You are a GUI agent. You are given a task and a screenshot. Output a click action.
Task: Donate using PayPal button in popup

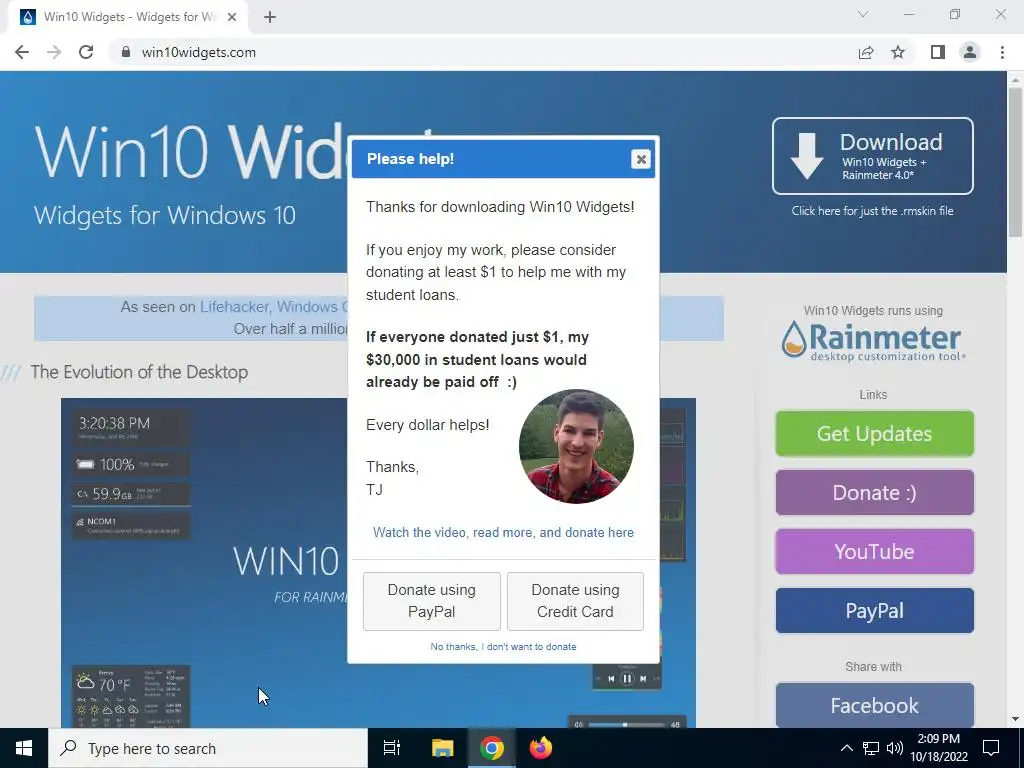tap(432, 601)
